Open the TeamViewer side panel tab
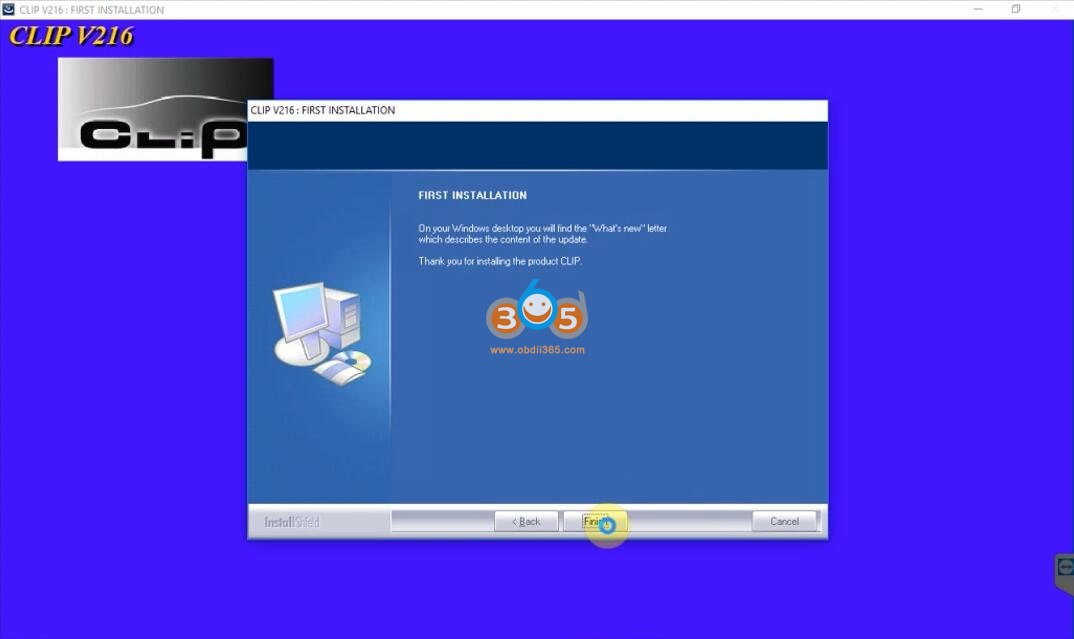The height and width of the screenshot is (639, 1074). pyautogui.click(x=1064, y=573)
